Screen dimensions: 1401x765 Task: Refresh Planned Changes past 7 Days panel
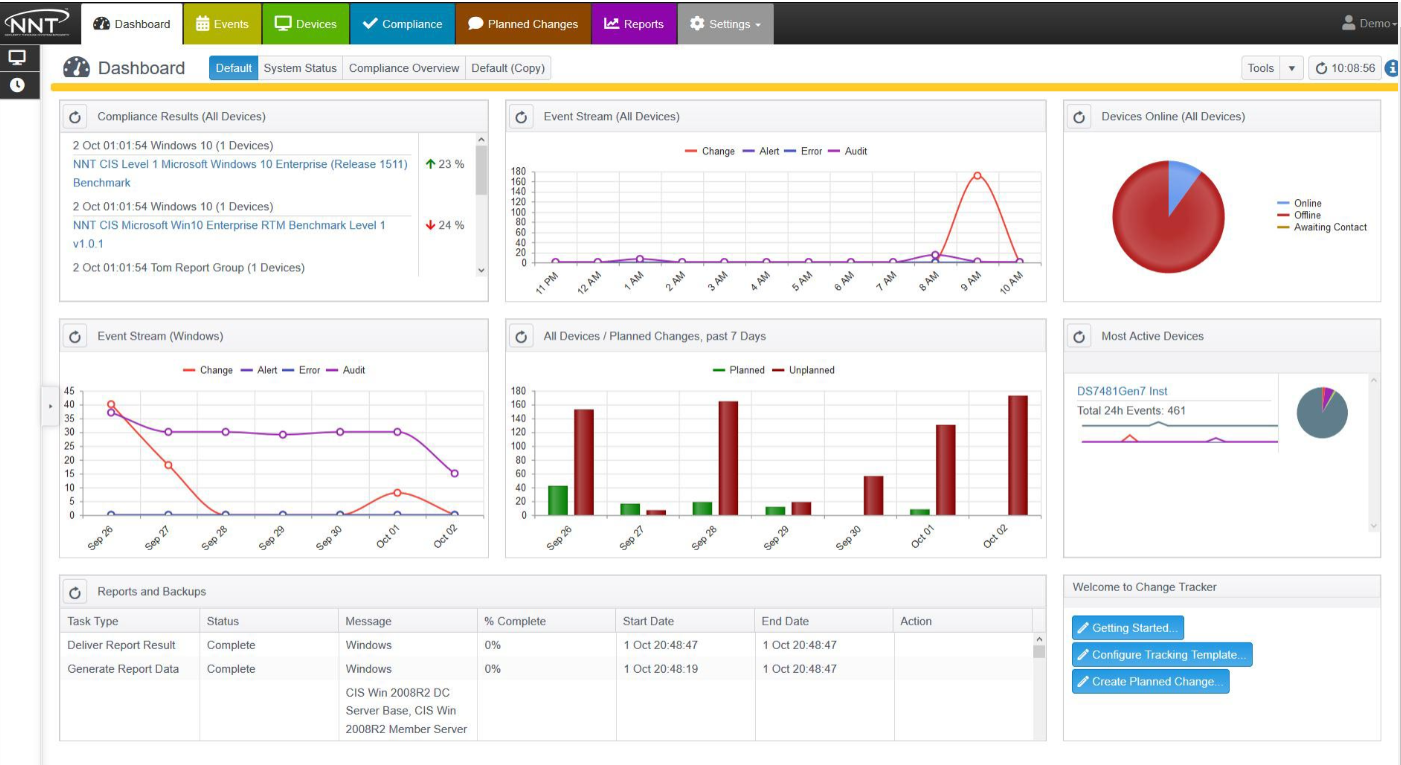521,337
